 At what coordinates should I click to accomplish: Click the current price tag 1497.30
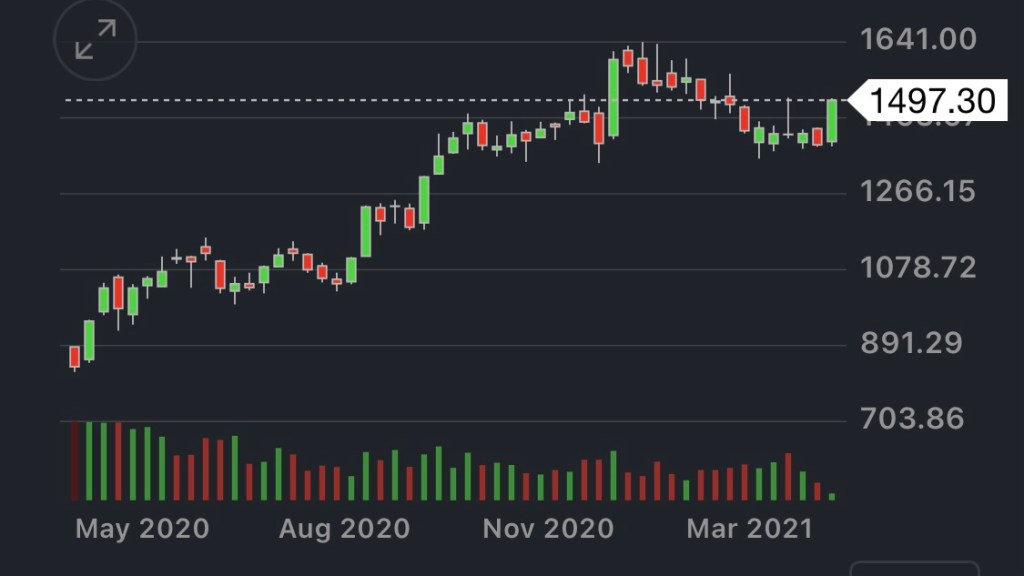tap(932, 101)
